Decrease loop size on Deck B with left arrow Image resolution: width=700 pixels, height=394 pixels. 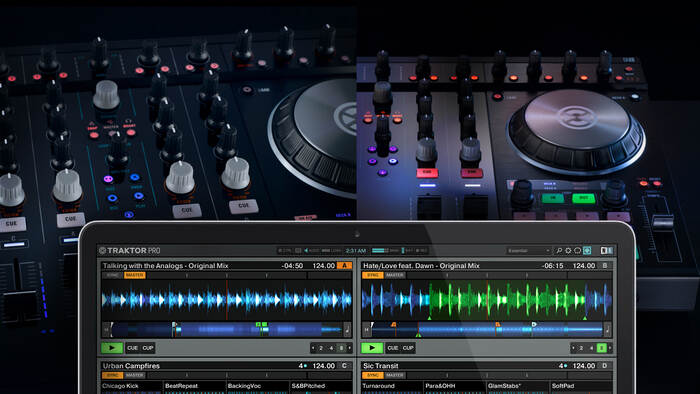coord(573,348)
